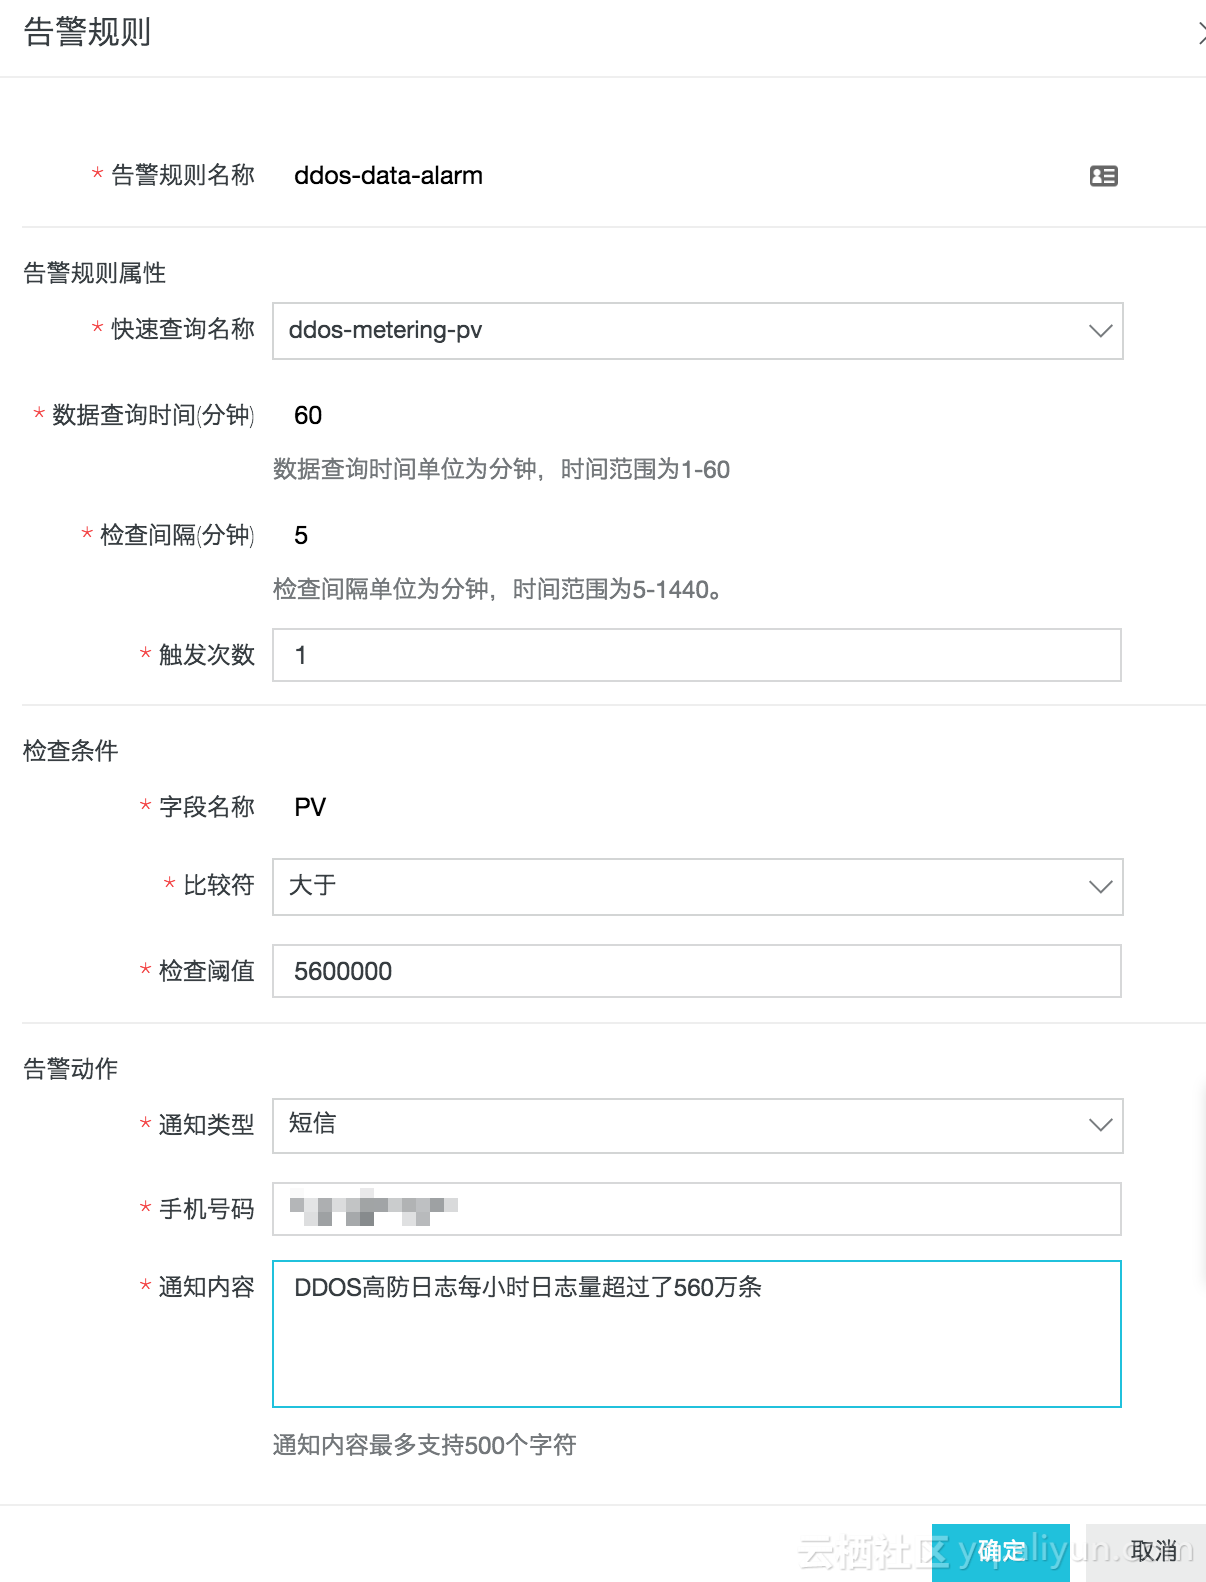Click the 检查阈值 field containing 5600000

click(697, 971)
